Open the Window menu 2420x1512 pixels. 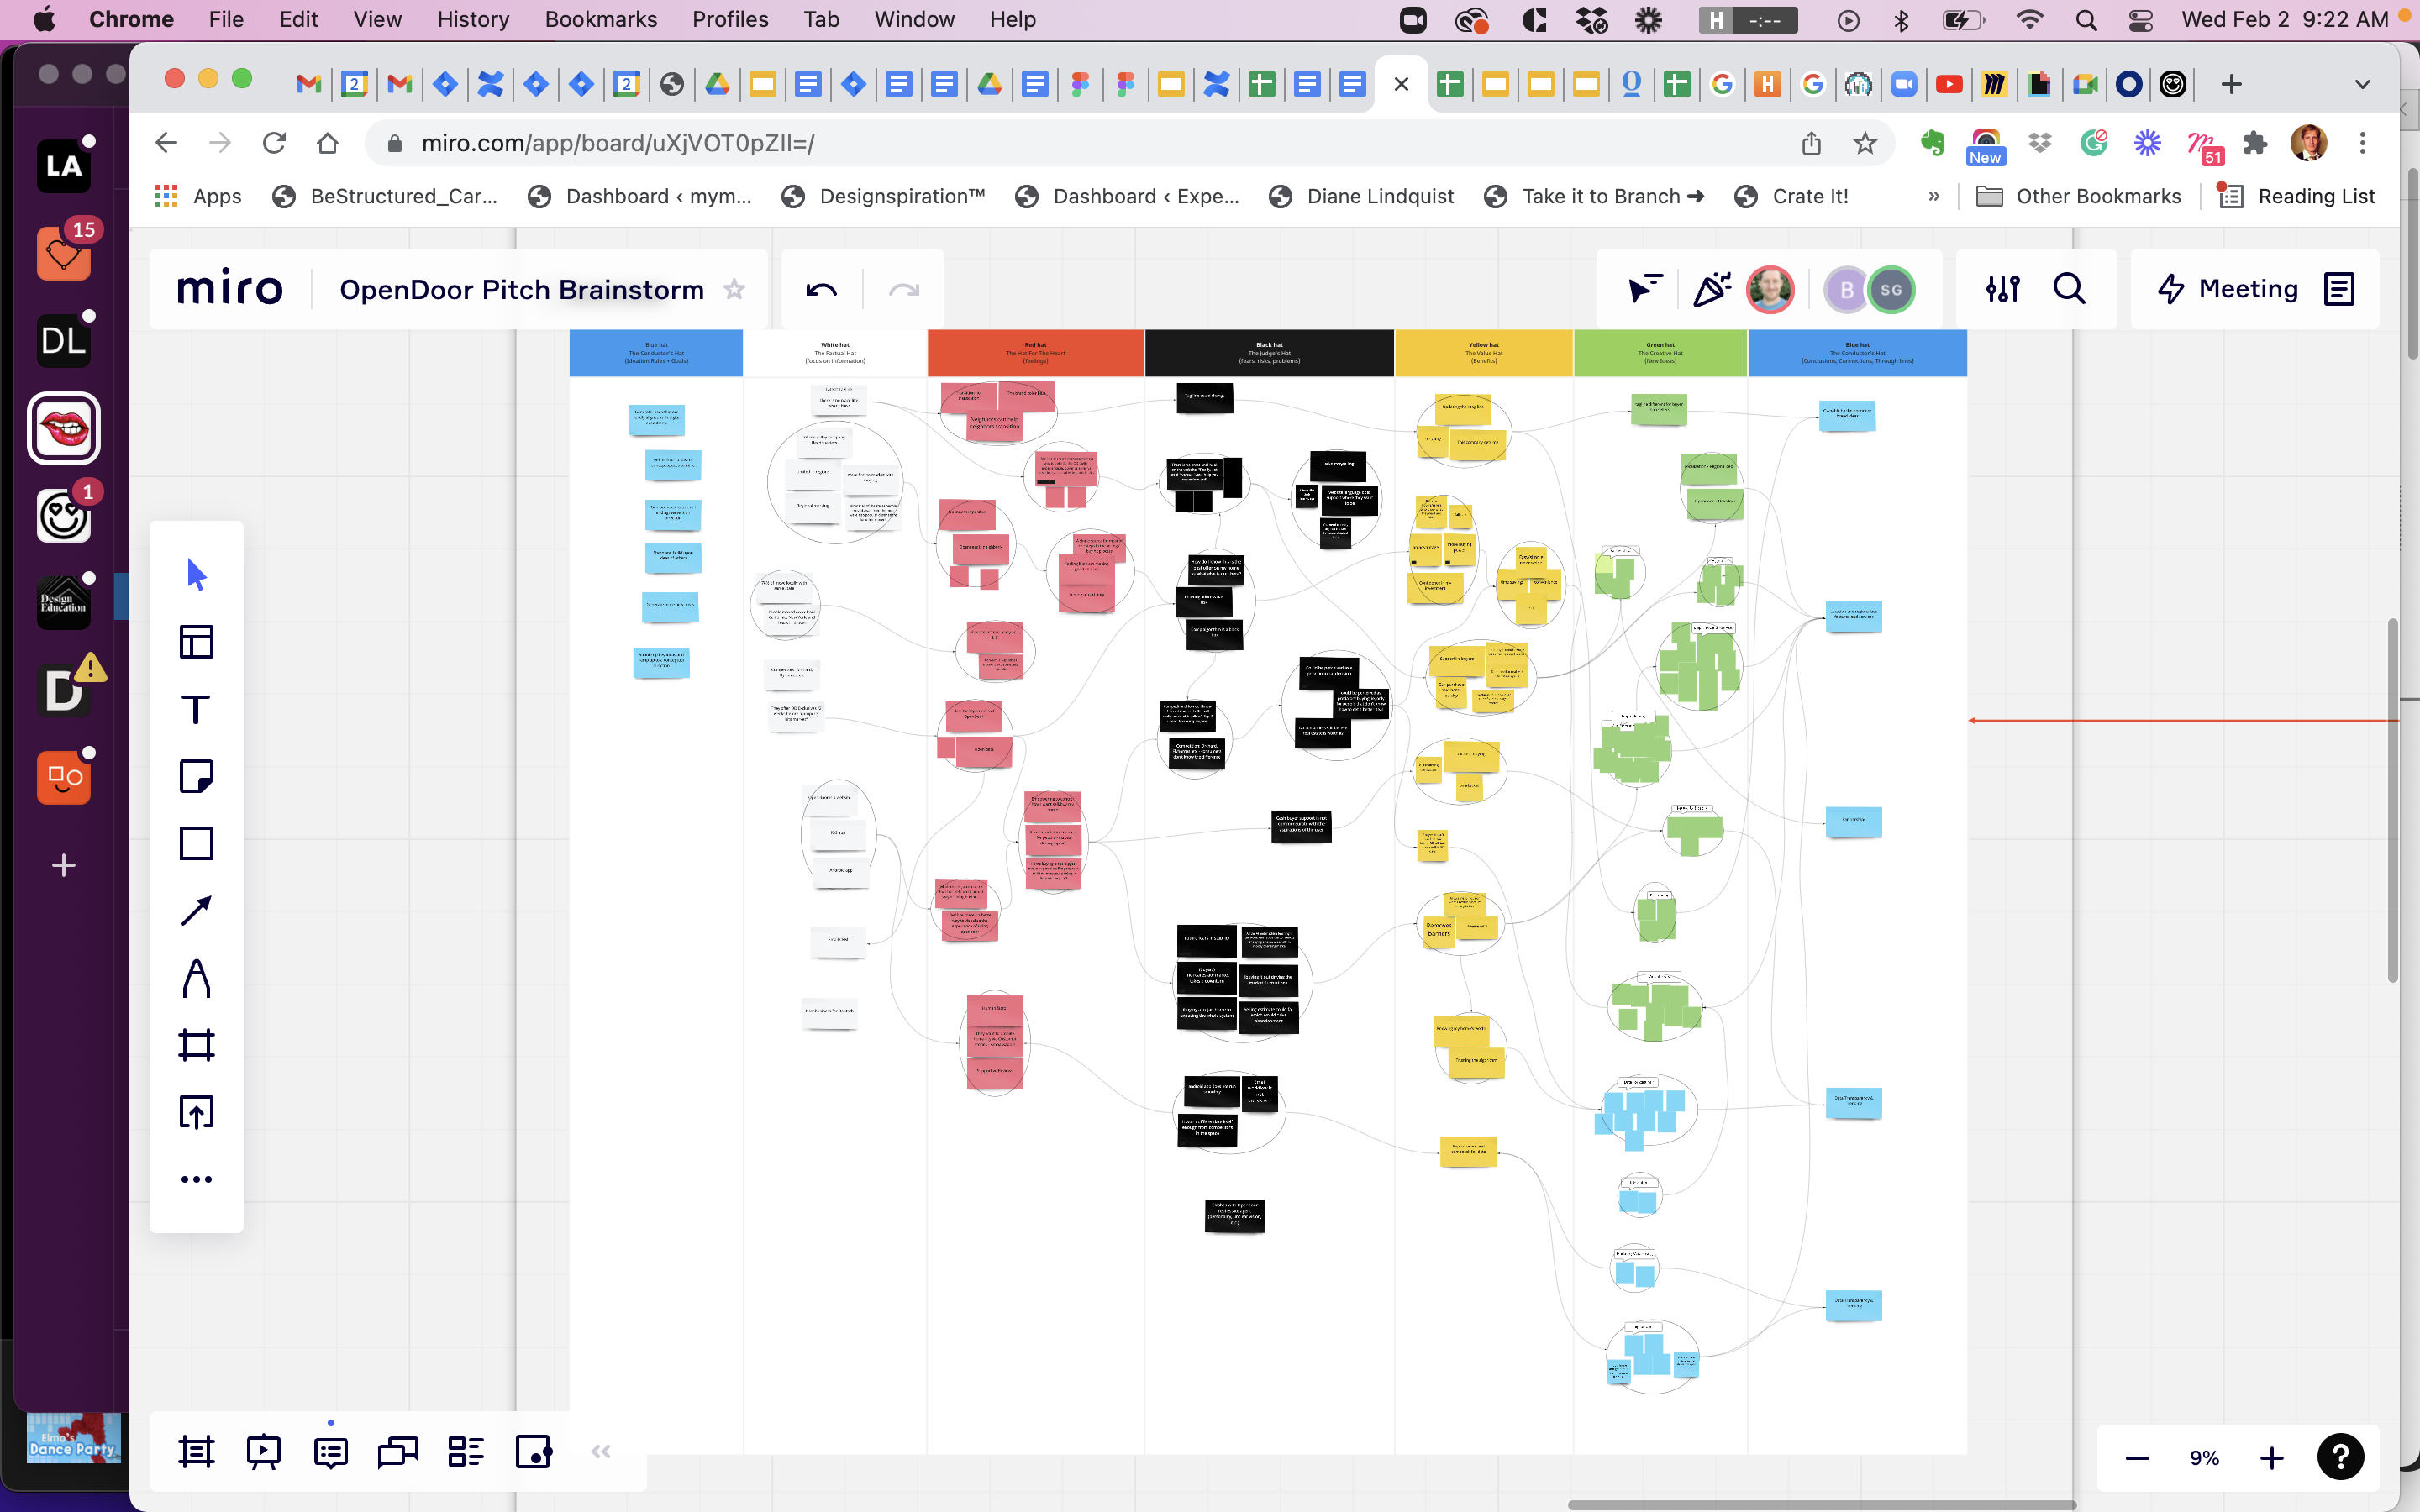pyautogui.click(x=914, y=19)
